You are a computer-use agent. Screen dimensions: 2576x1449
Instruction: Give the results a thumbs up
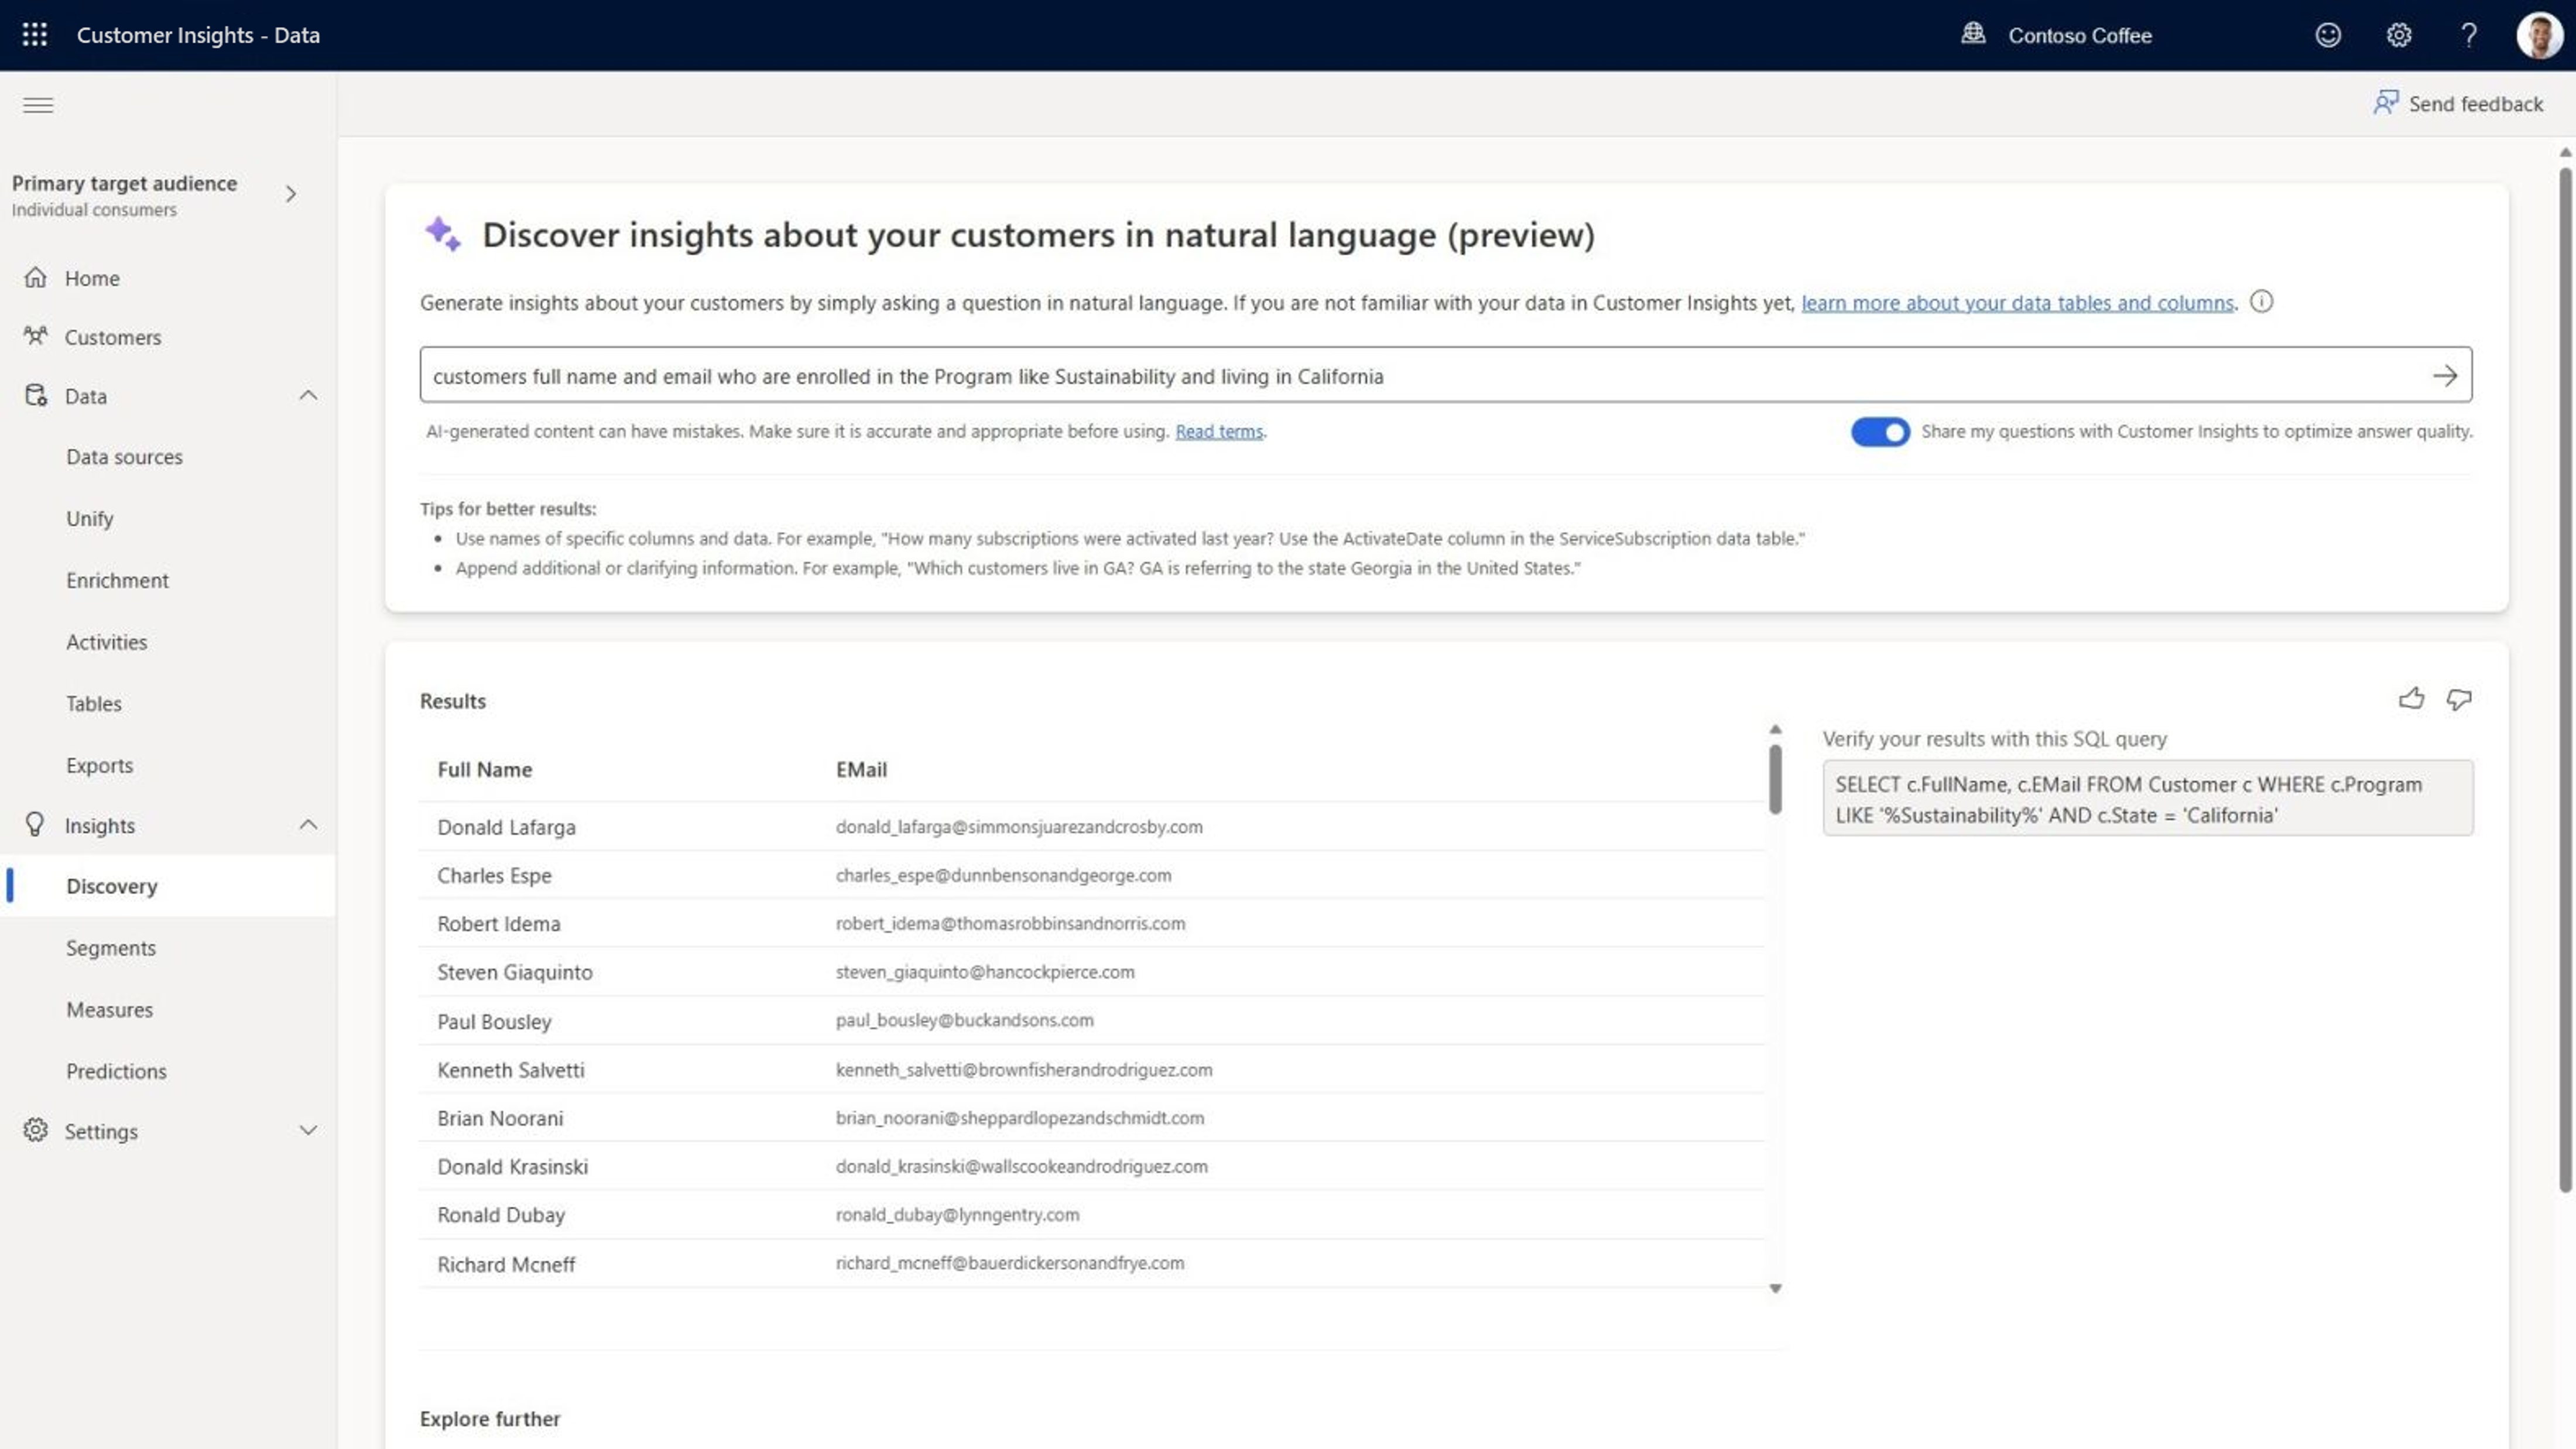(x=2411, y=699)
